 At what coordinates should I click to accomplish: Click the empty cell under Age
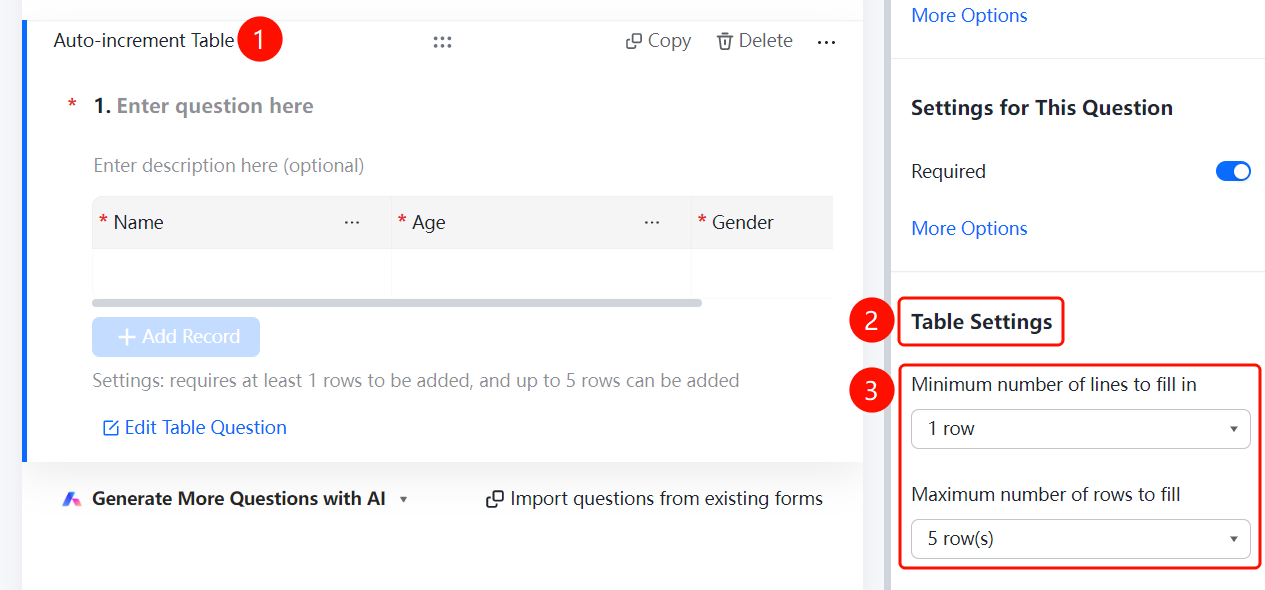coord(541,273)
